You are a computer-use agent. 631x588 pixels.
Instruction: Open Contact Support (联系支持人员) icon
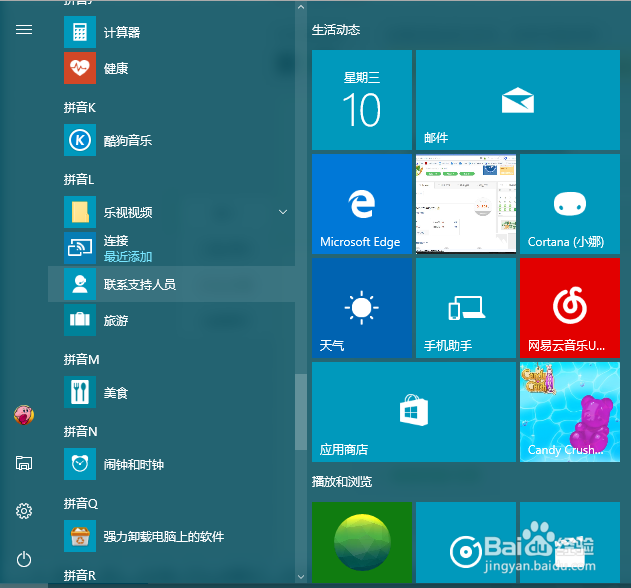pos(80,284)
